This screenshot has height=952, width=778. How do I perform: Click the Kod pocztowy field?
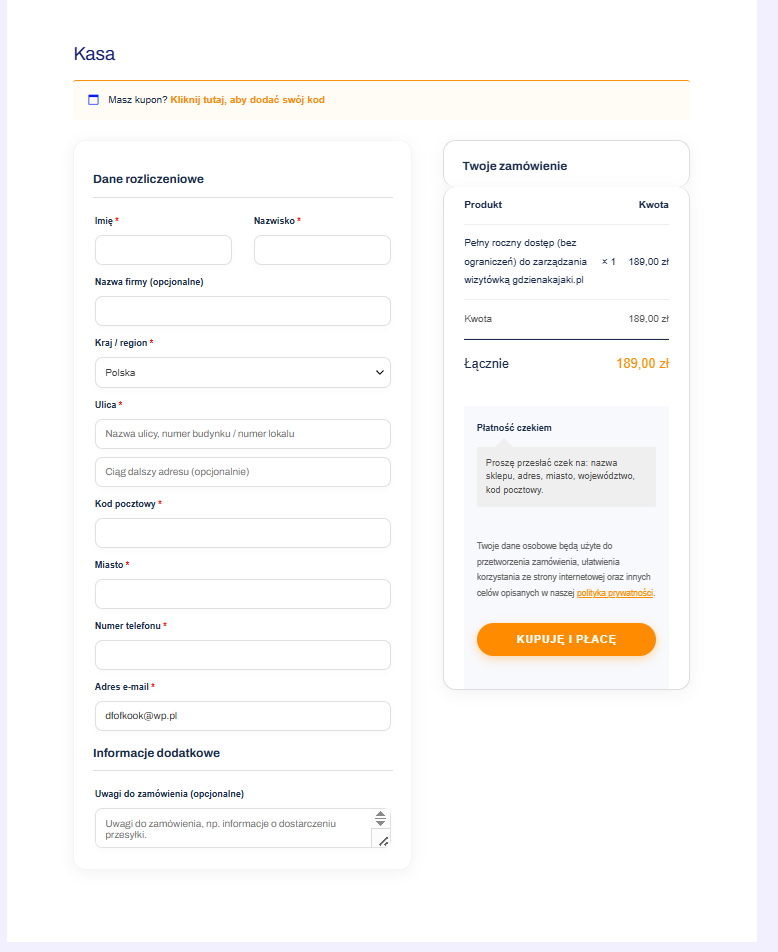[x=242, y=533]
